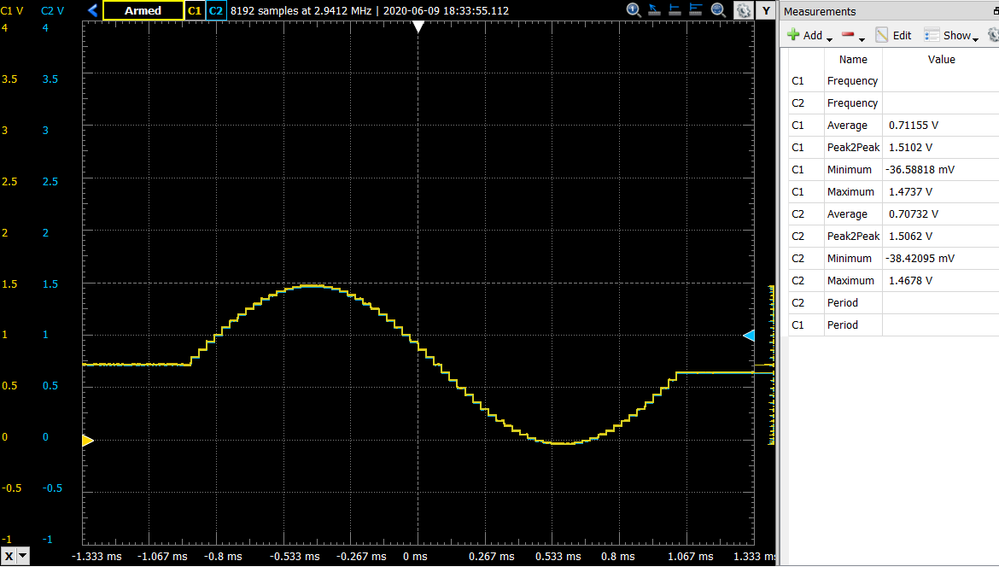Click the waveform overview strip at right
Image resolution: width=999 pixels, height=567 pixels.
click(772, 365)
